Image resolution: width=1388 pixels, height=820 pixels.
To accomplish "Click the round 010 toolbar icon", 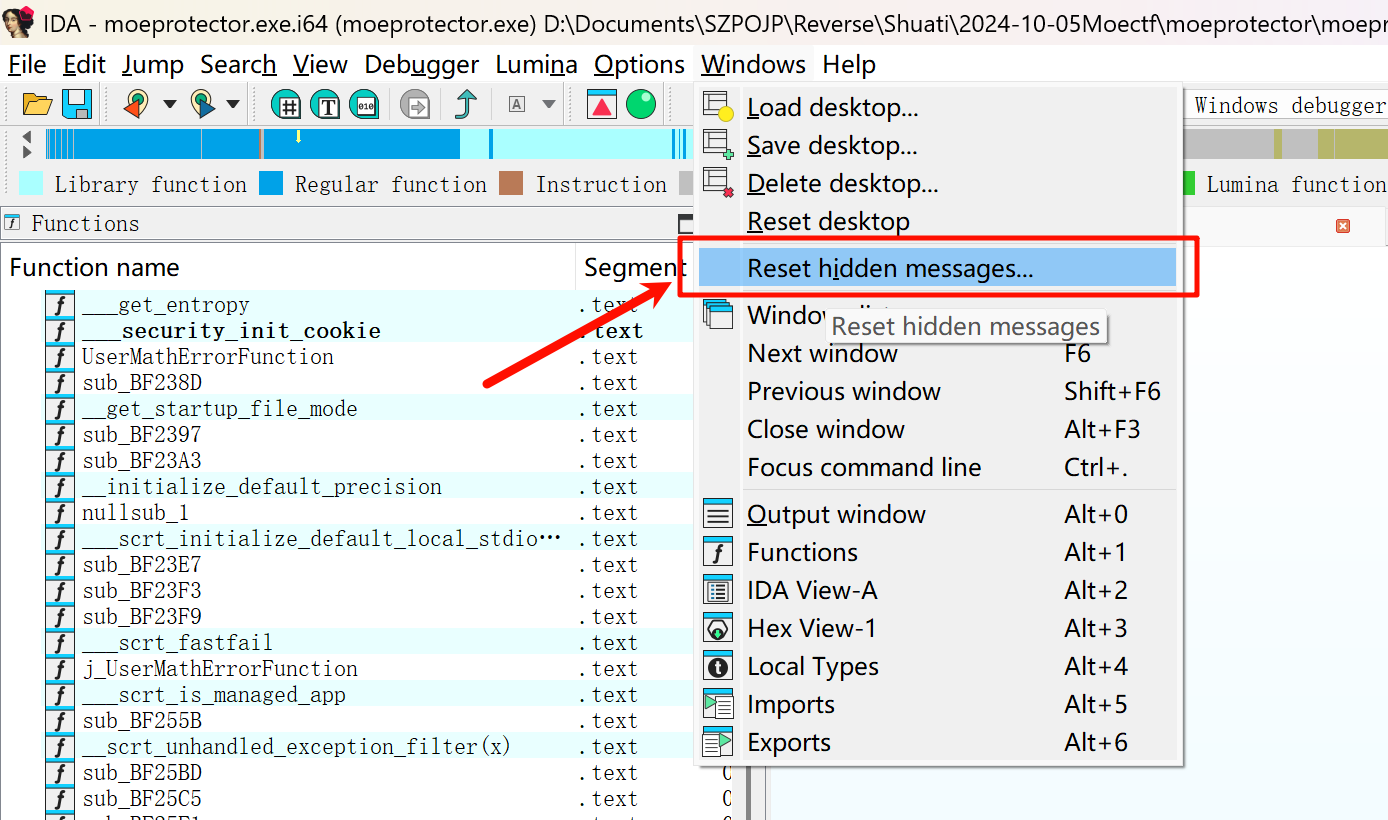I will tap(364, 104).
